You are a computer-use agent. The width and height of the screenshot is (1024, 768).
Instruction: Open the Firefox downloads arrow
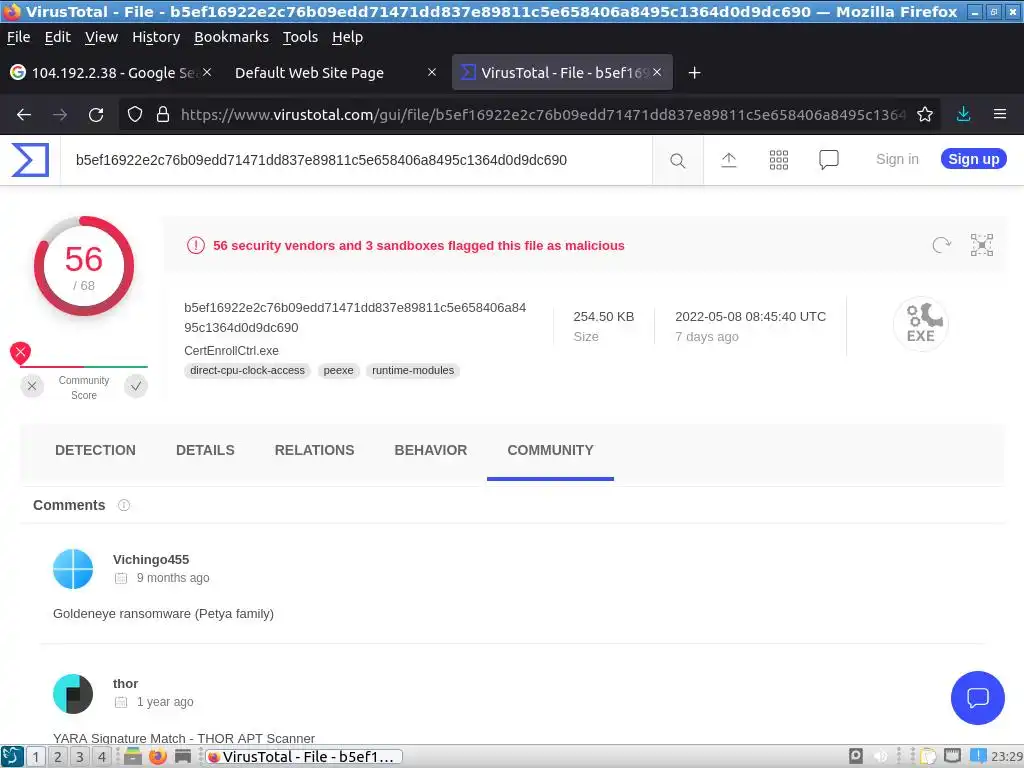pyautogui.click(x=963, y=115)
